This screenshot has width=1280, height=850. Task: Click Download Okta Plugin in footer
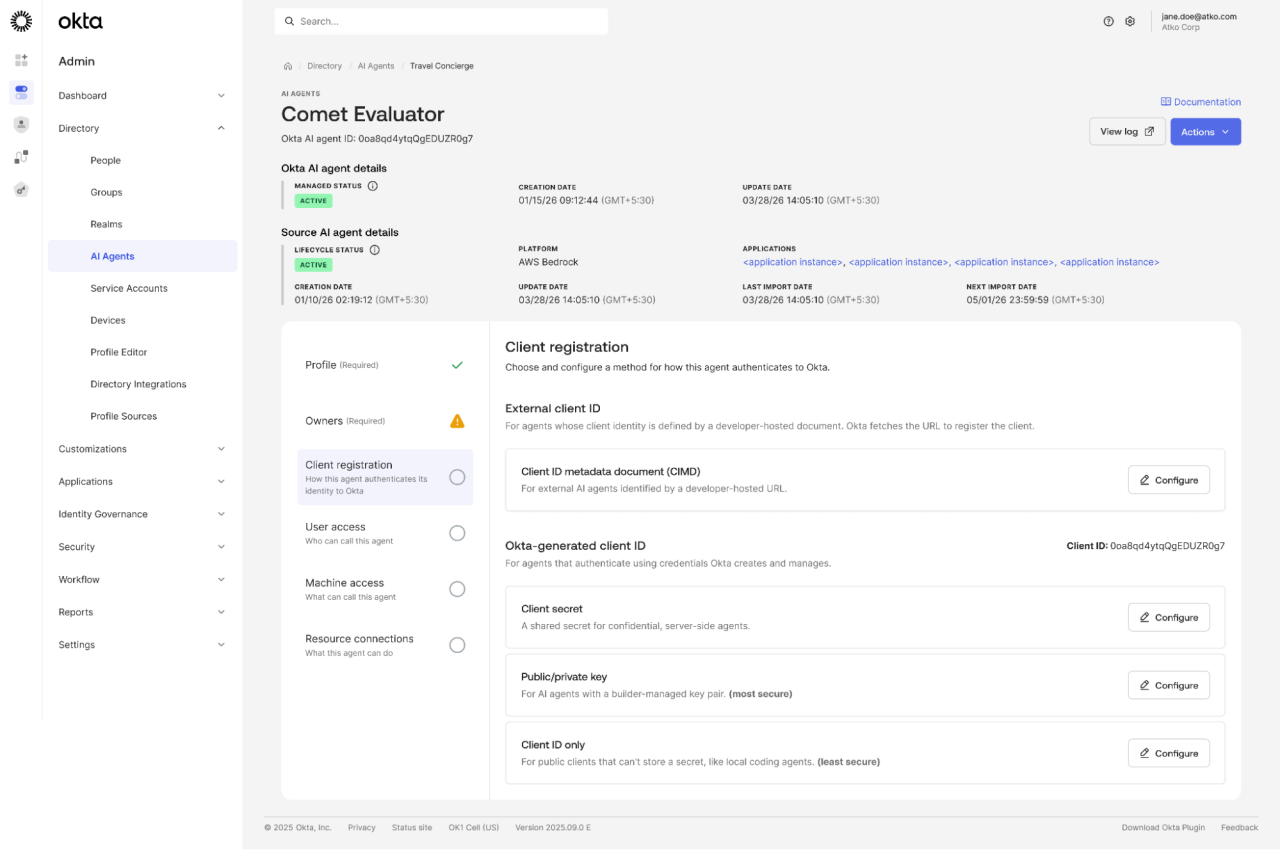point(1163,828)
